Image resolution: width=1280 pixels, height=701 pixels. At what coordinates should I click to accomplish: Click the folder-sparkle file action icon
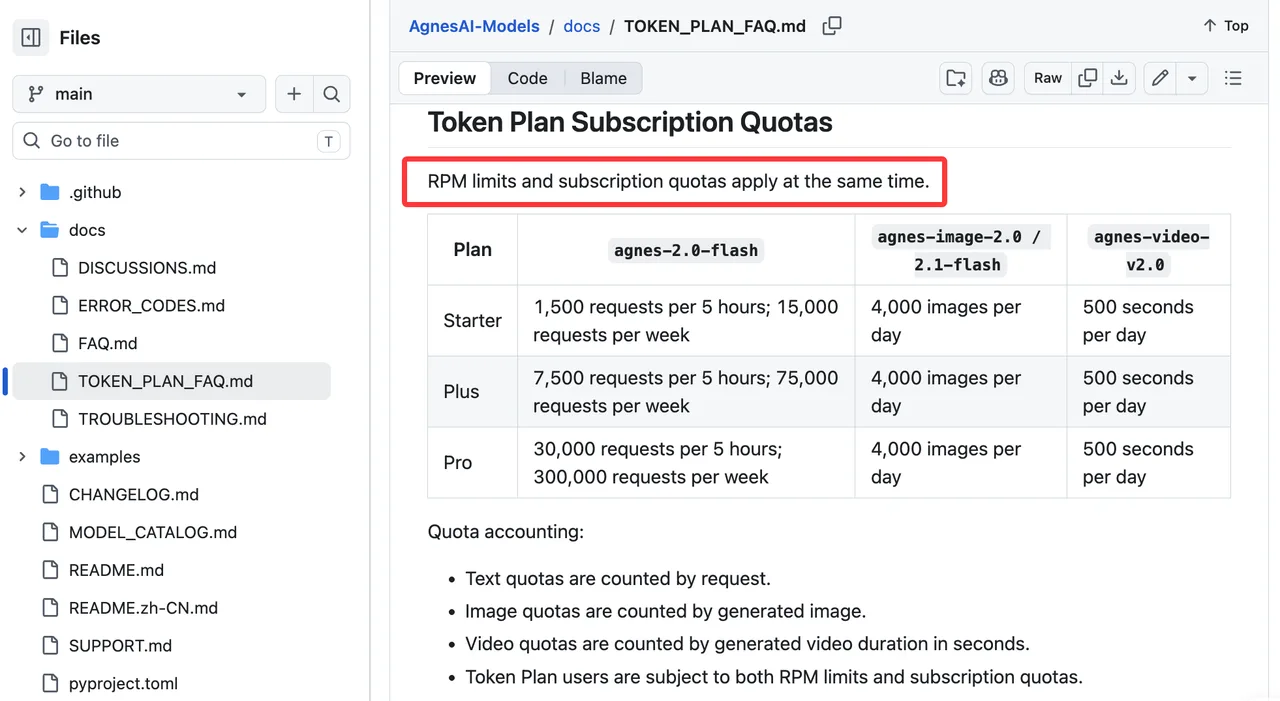tap(956, 78)
